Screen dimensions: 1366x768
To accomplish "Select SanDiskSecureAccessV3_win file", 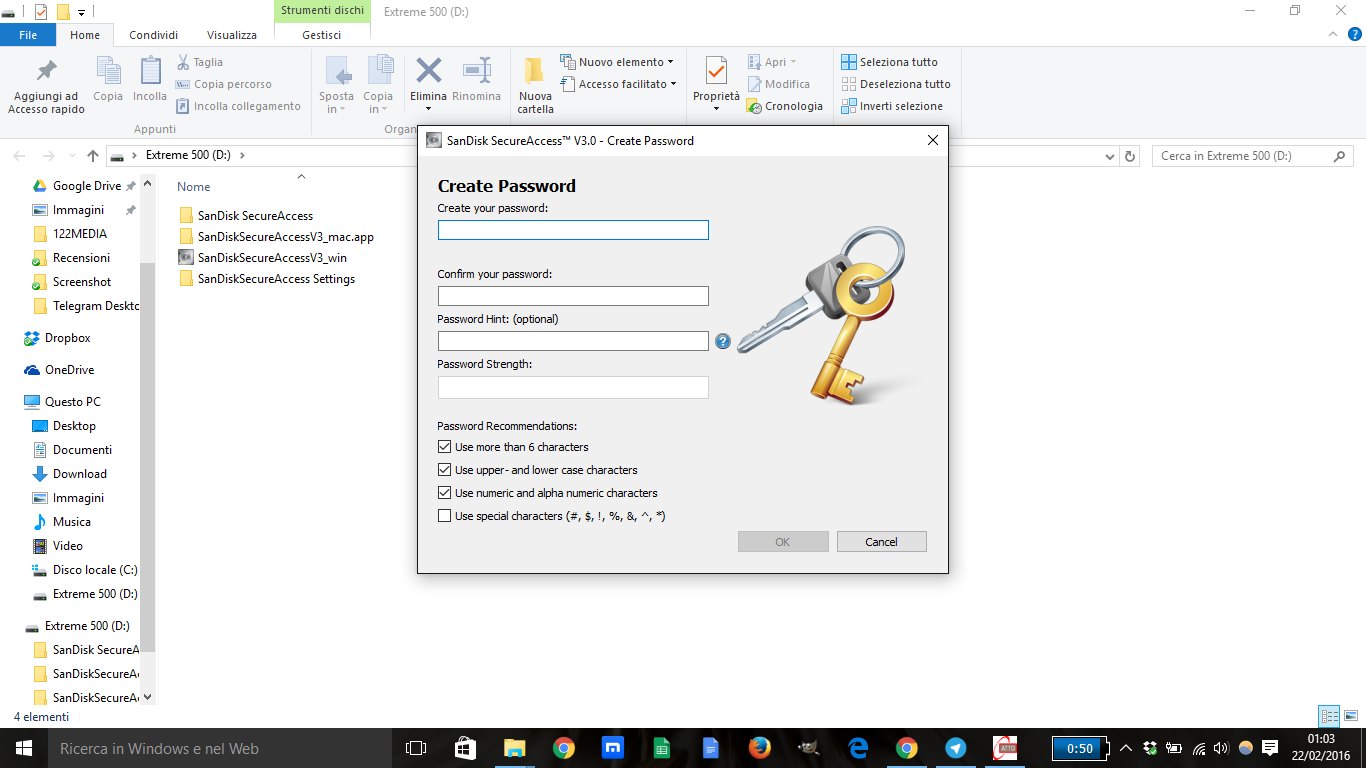I will point(263,257).
